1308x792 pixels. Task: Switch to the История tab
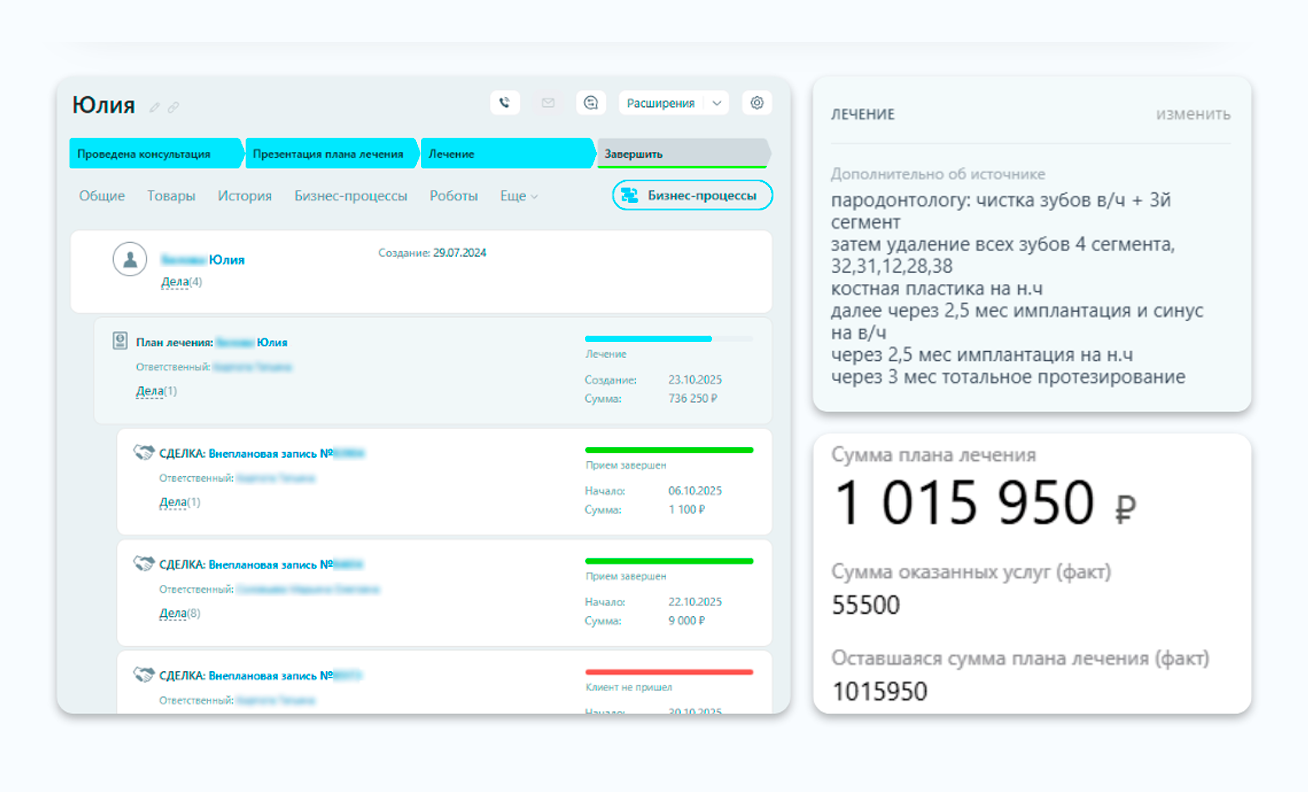245,196
